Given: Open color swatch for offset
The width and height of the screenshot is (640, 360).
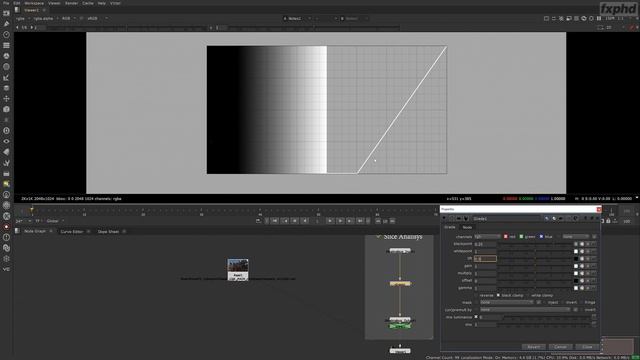Looking at the screenshot, I should pos(576,281).
